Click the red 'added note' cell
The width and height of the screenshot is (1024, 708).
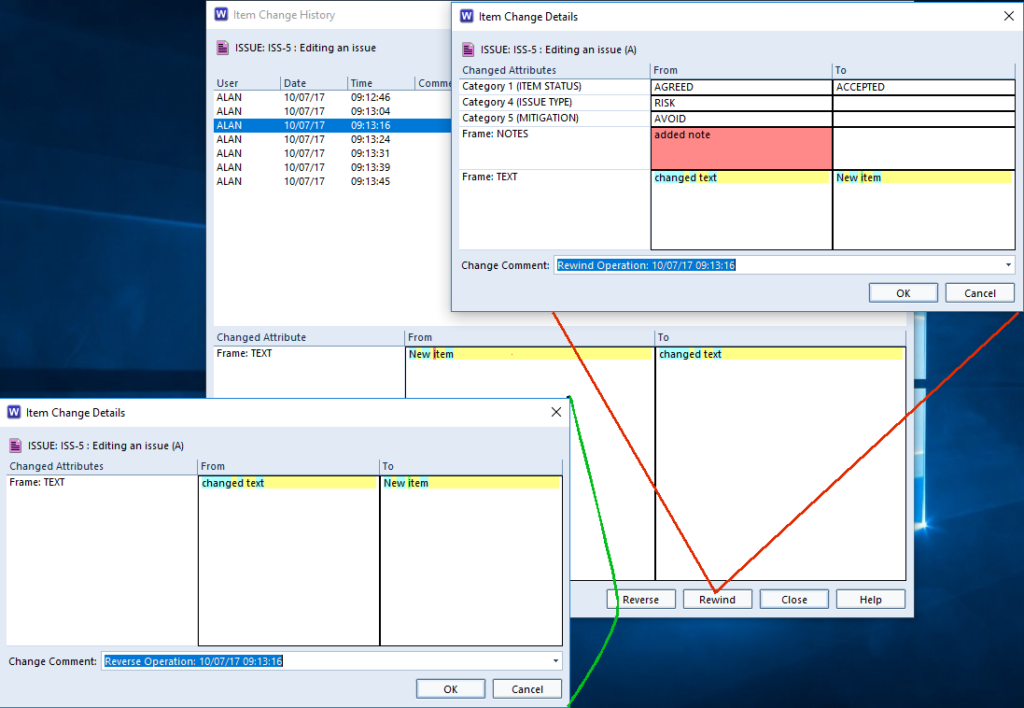pyautogui.click(x=741, y=148)
